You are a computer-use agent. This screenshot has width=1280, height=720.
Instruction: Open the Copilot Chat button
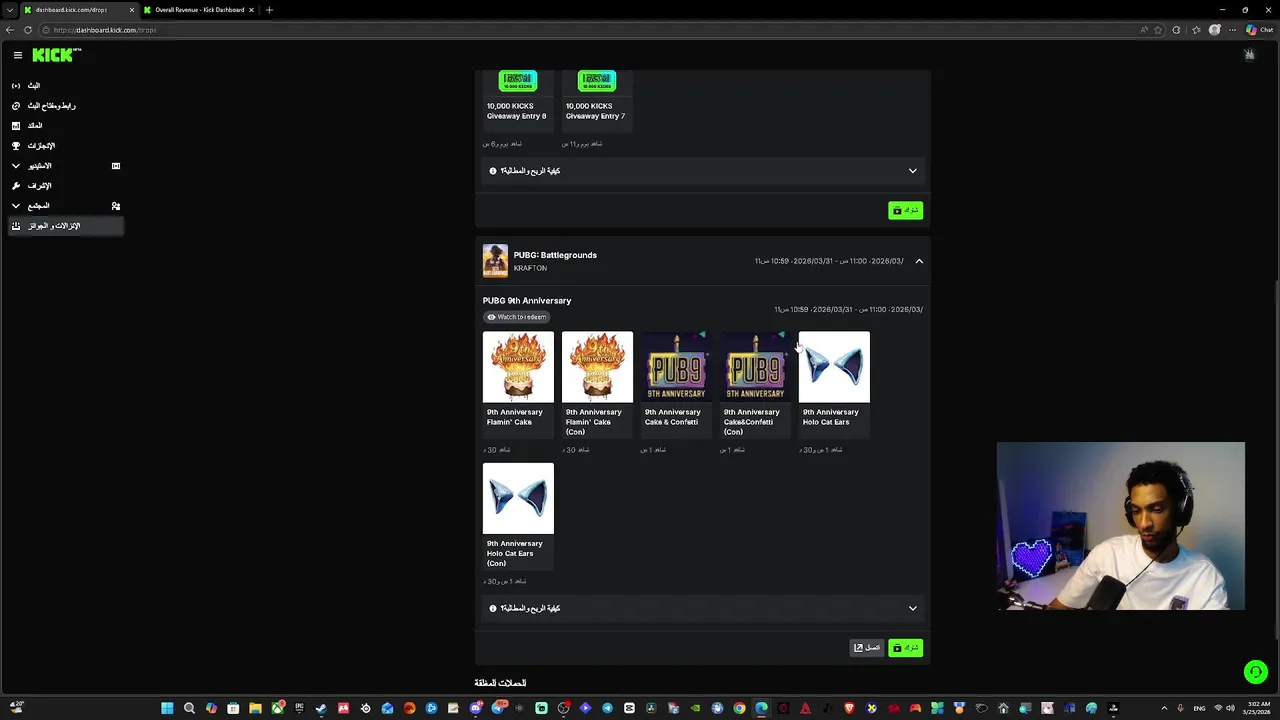tap(1259, 30)
